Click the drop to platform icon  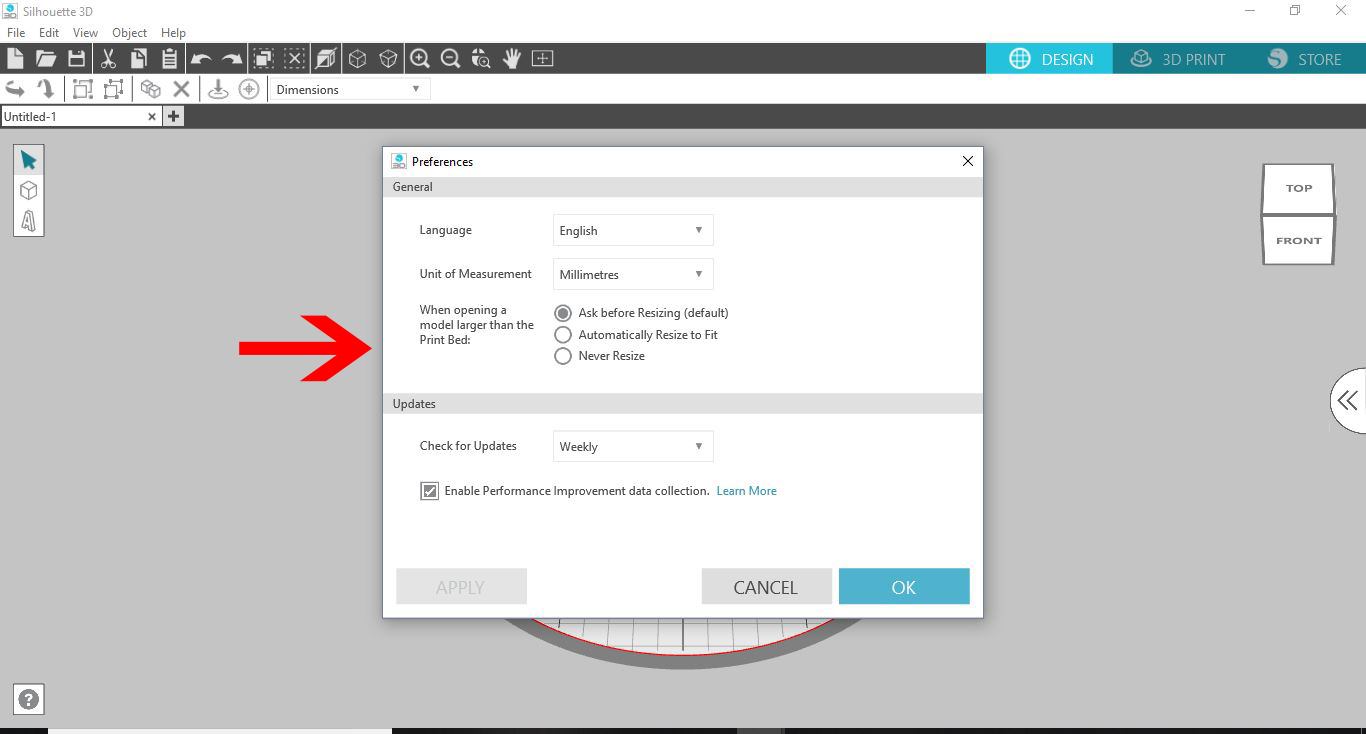click(218, 88)
